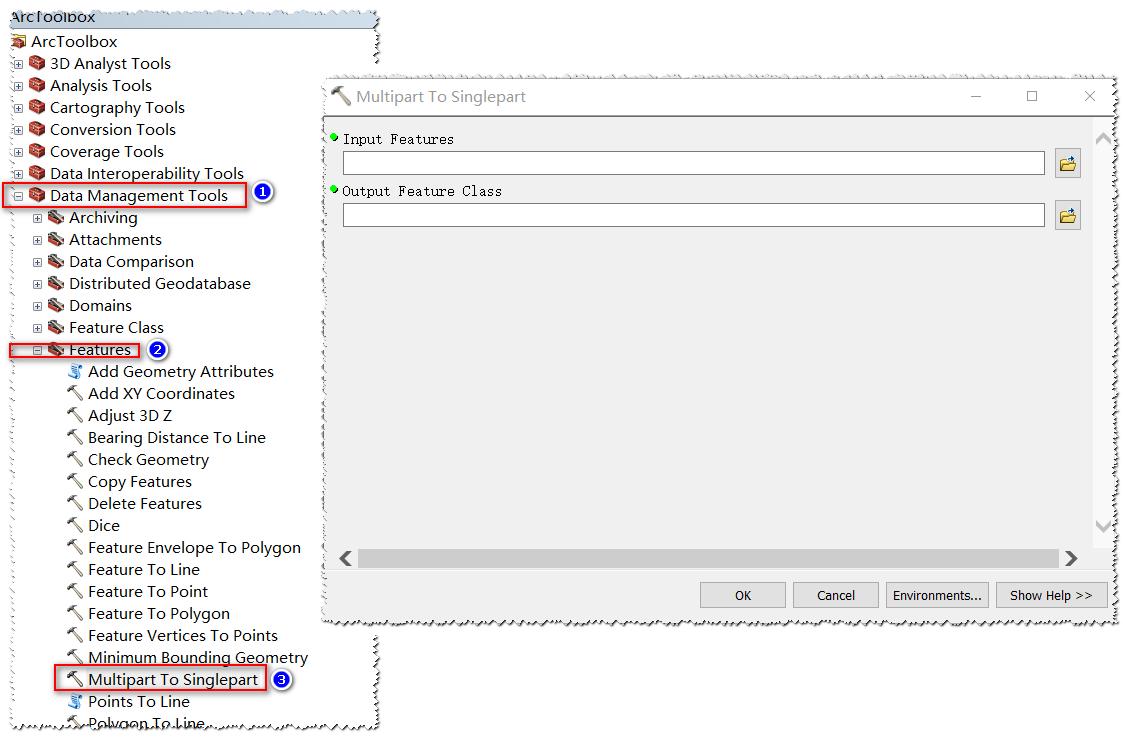This screenshot has height=739, width=1124.
Task: Click the Attachments toolset icon
Action: pyautogui.click(x=56, y=239)
